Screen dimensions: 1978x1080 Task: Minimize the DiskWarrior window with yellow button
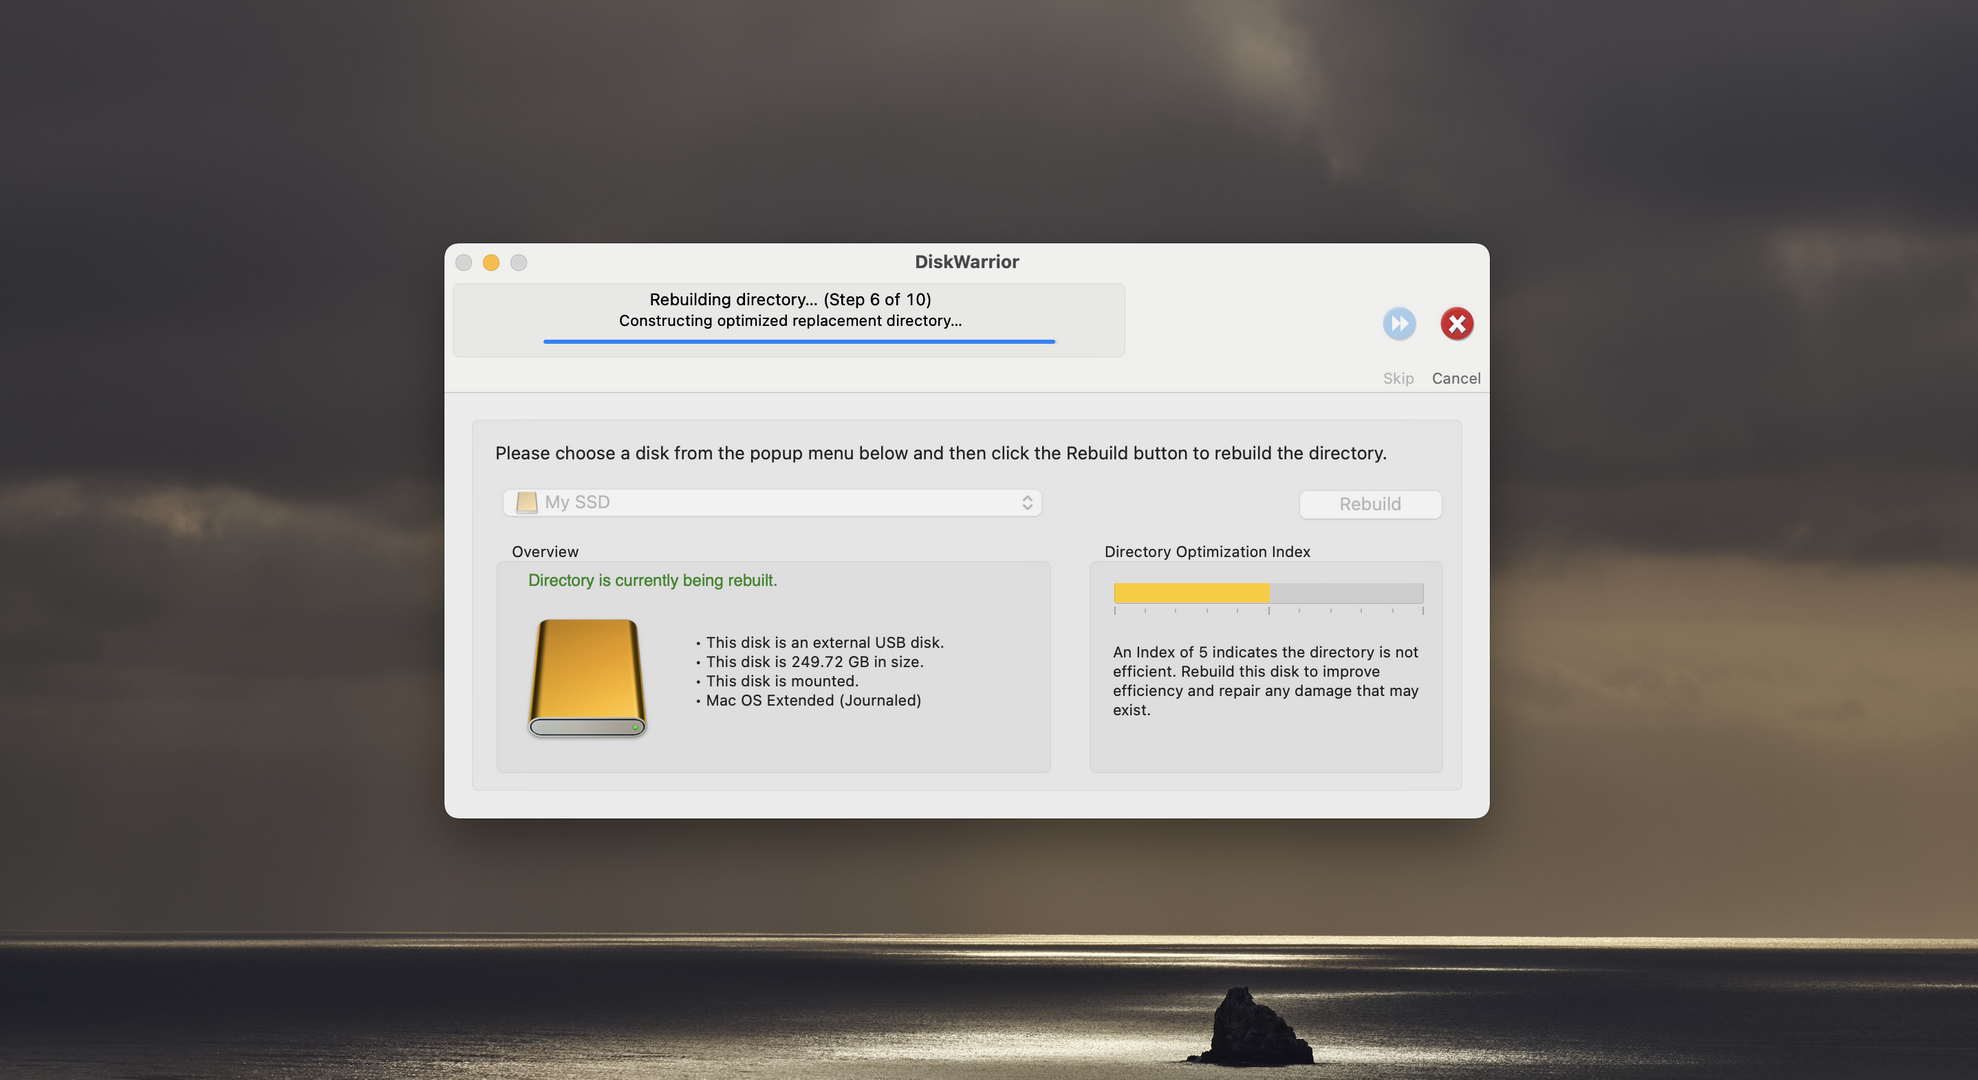point(491,262)
